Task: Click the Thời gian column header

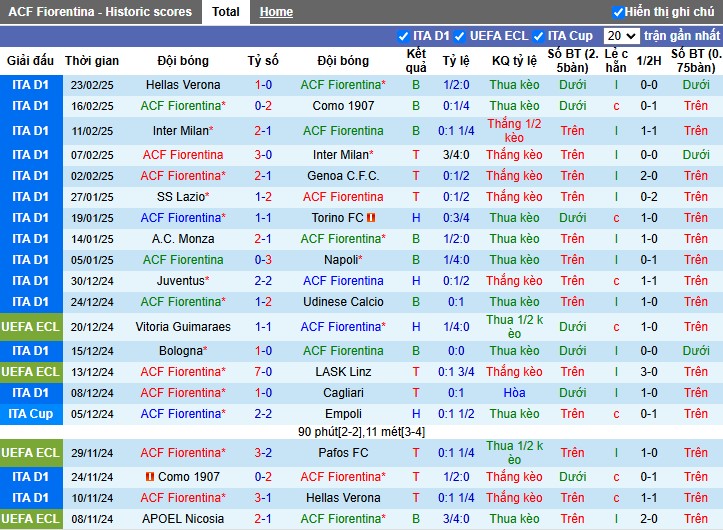Action: pyautogui.click(x=92, y=60)
